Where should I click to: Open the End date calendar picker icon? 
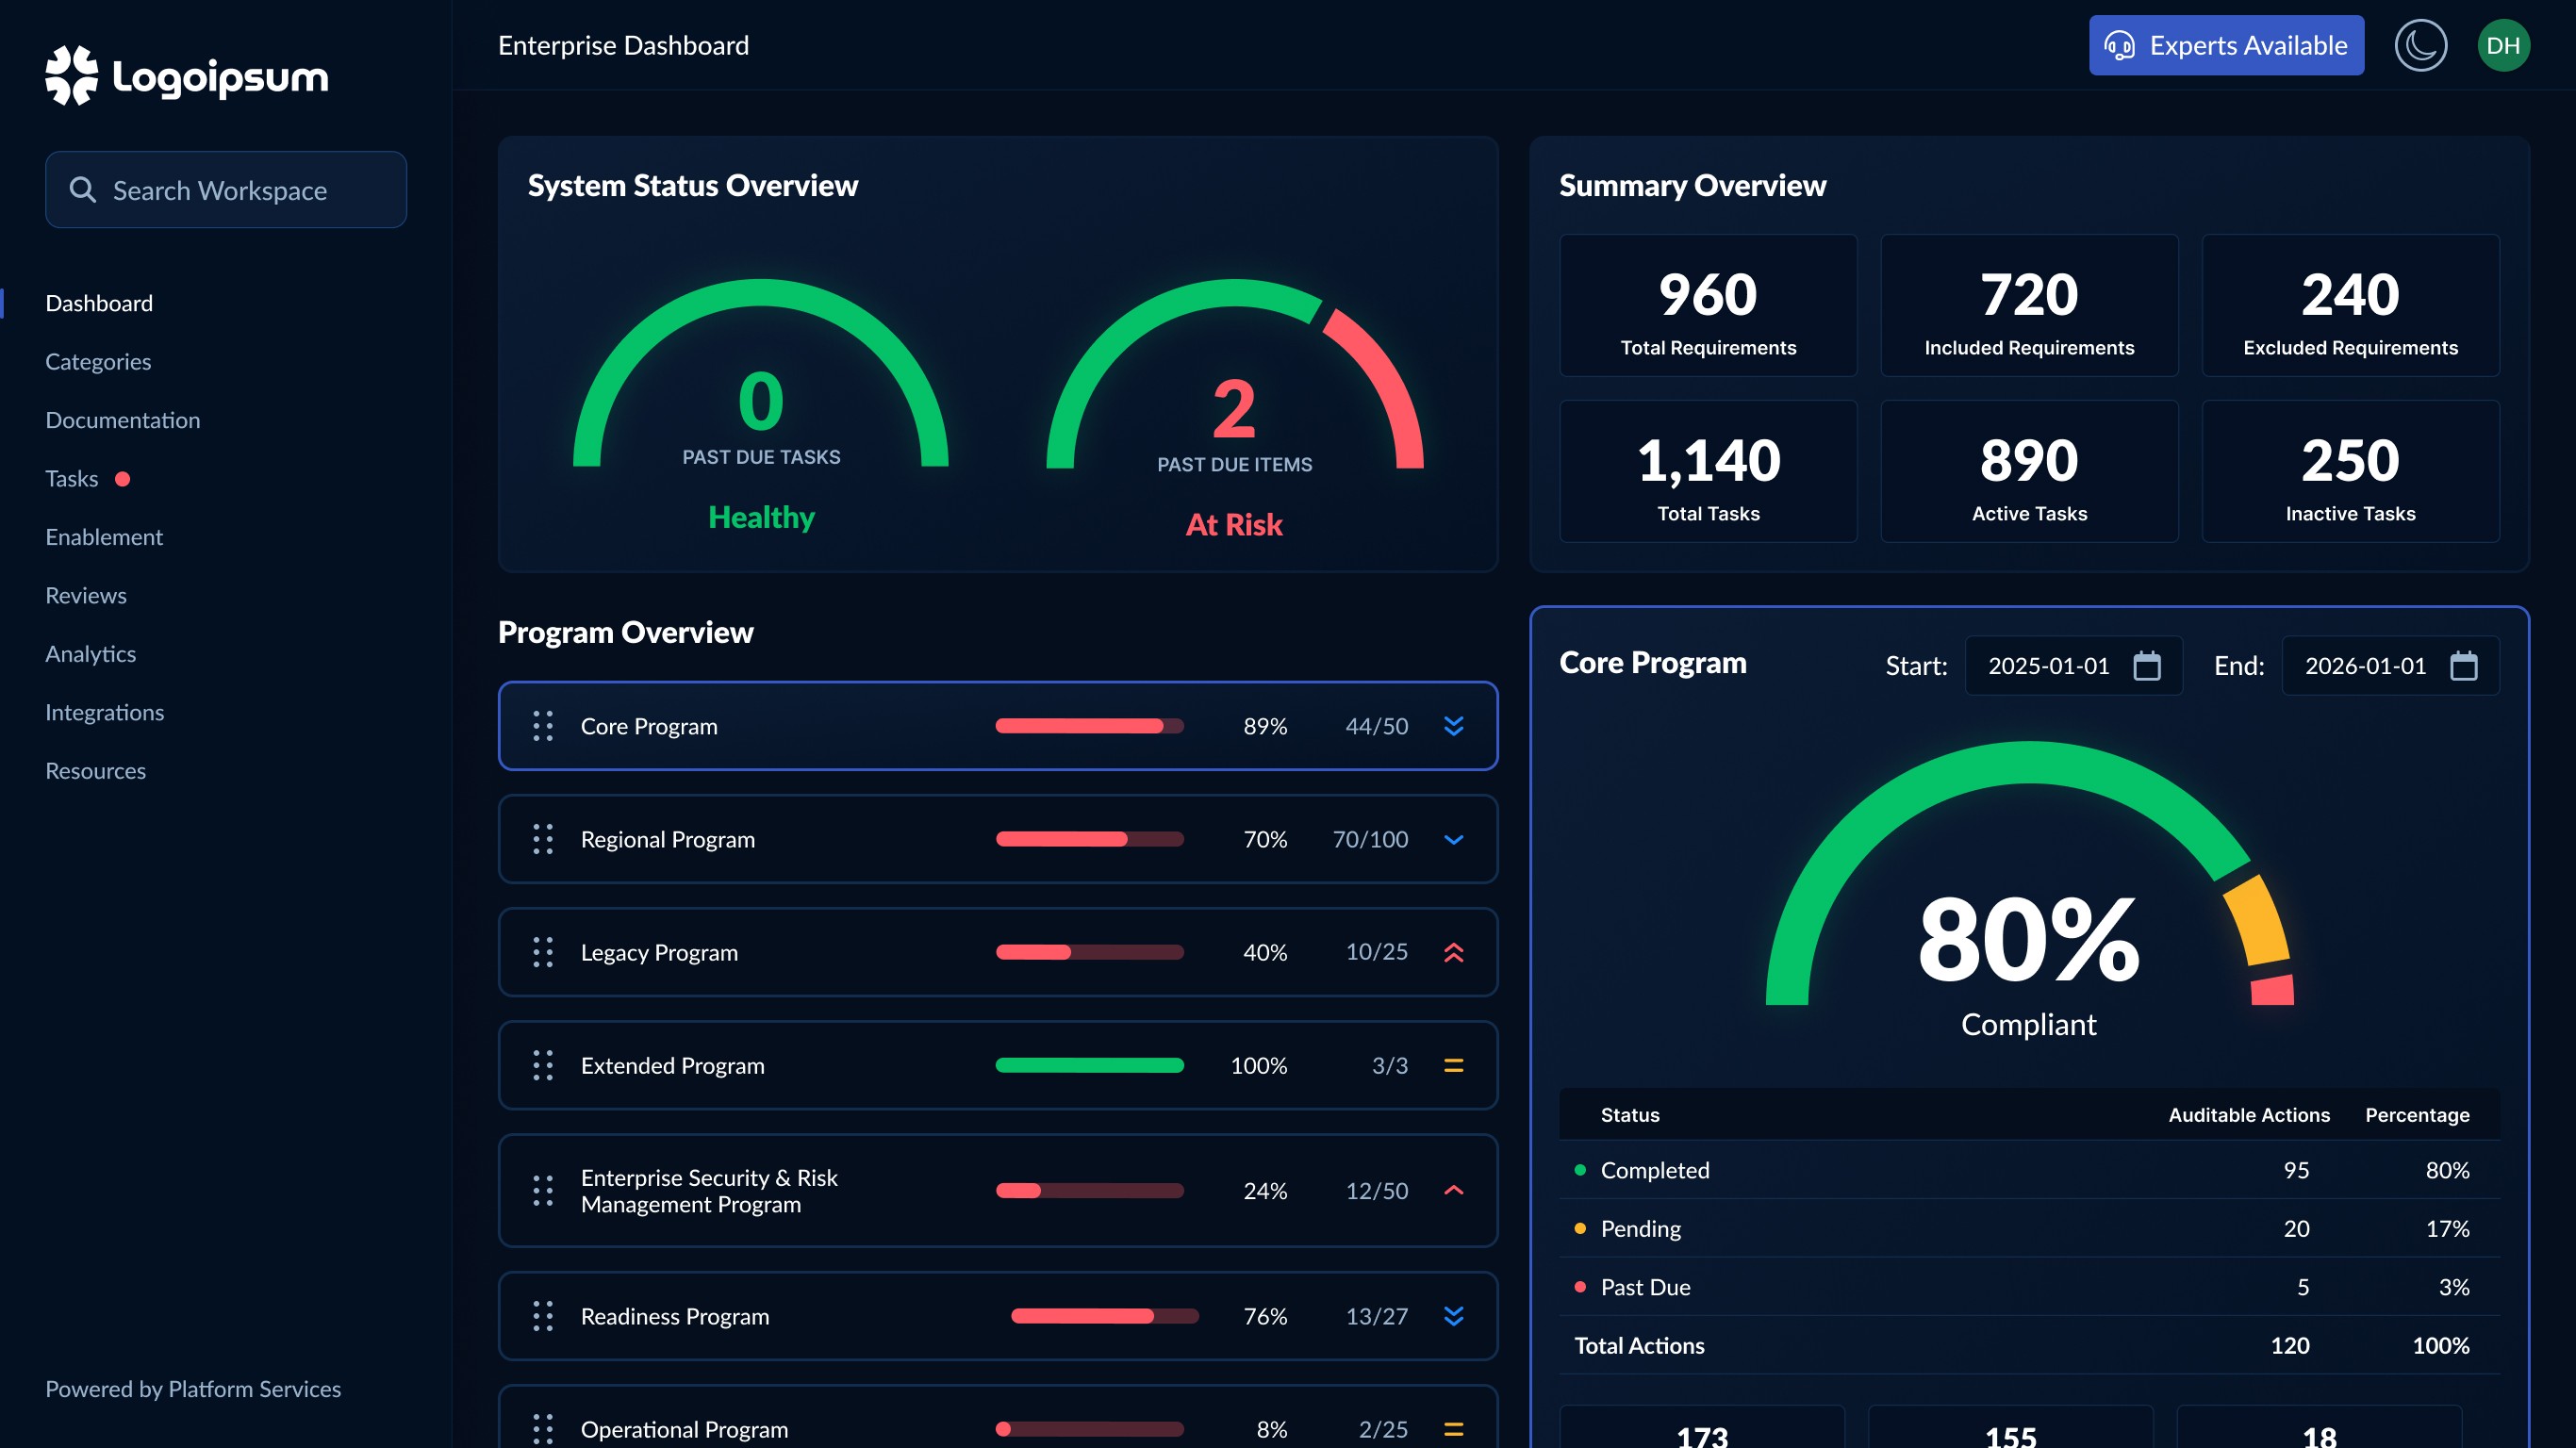click(2463, 666)
